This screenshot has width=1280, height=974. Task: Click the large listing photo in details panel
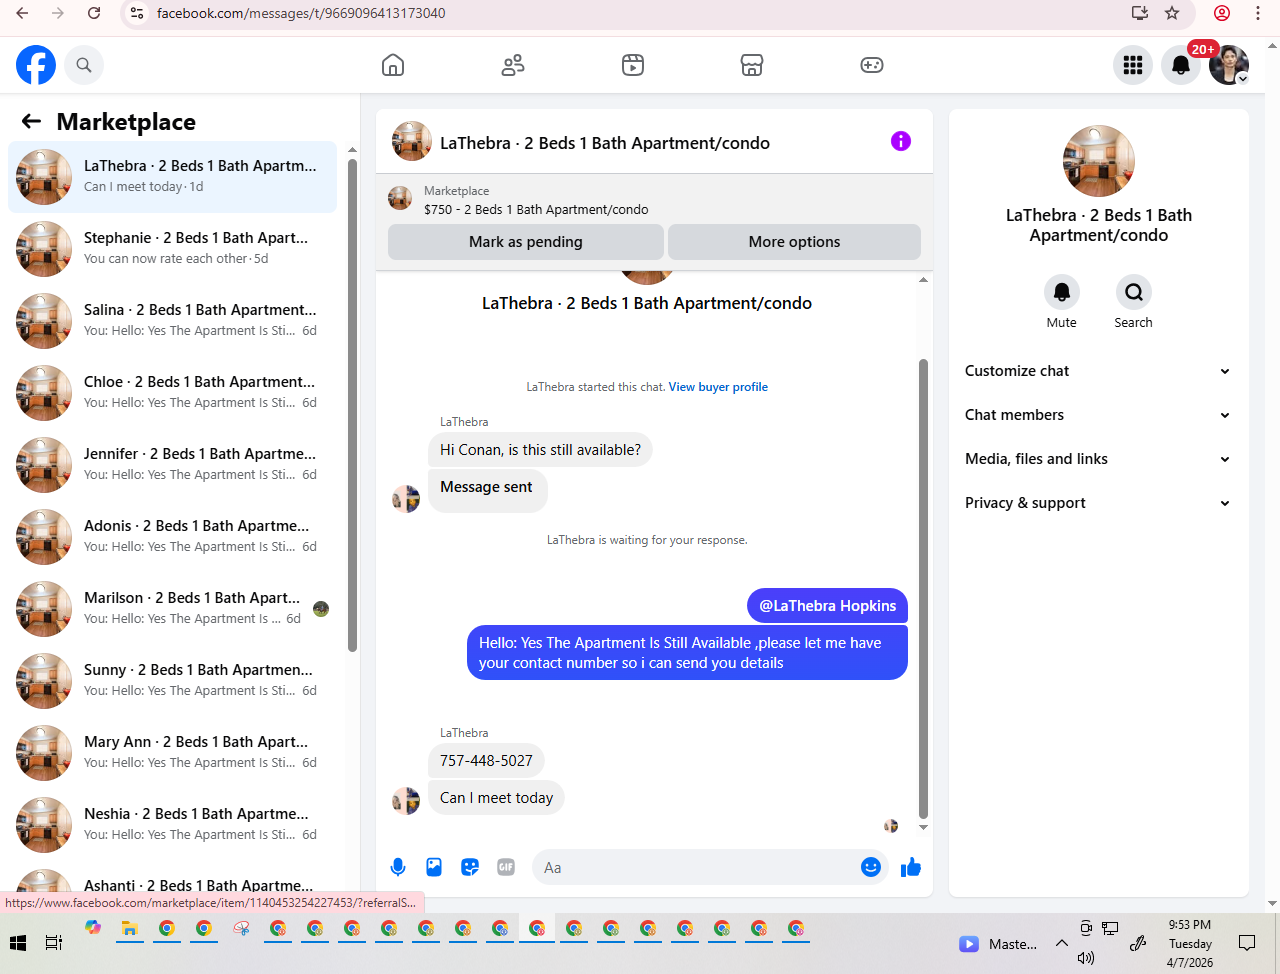[x=1099, y=161]
